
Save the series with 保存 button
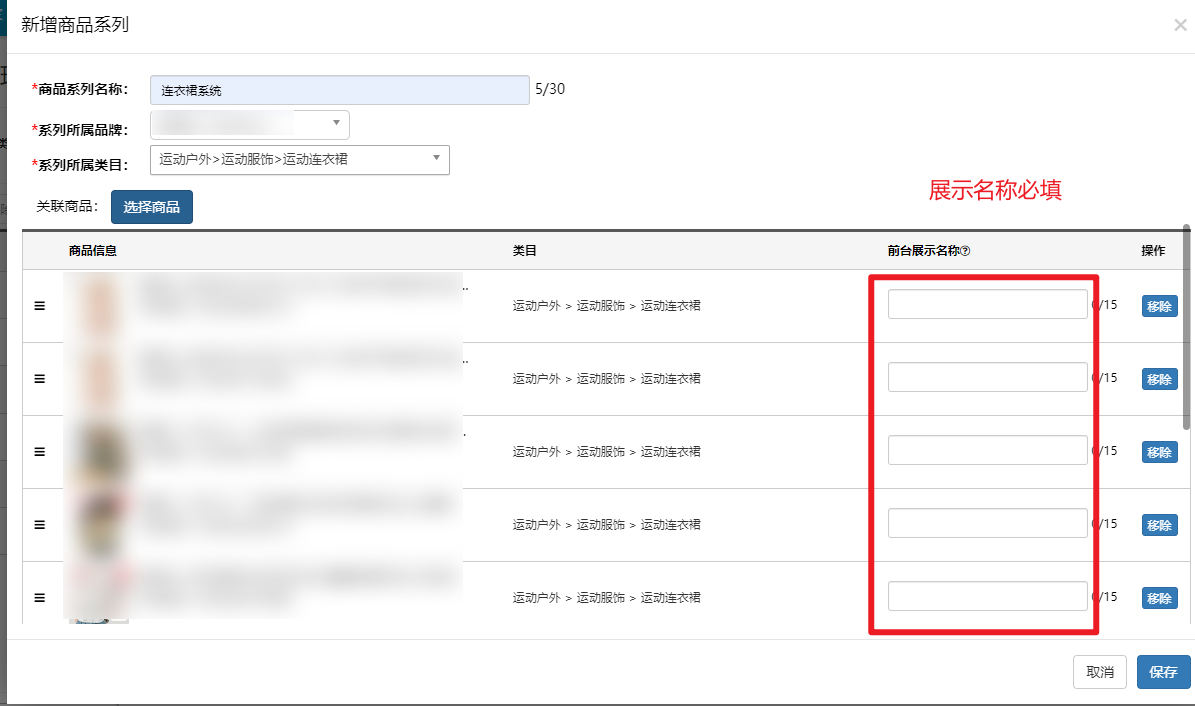(x=1163, y=672)
